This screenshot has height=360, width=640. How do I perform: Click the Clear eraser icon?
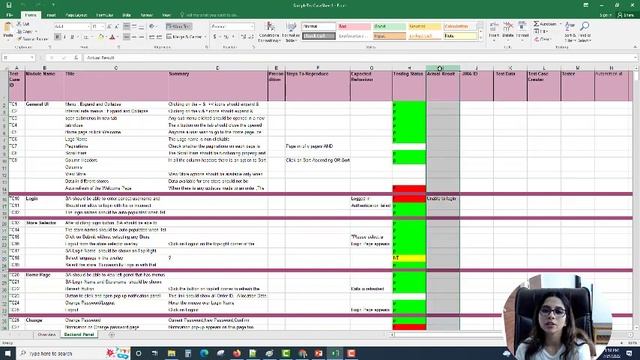point(536,39)
